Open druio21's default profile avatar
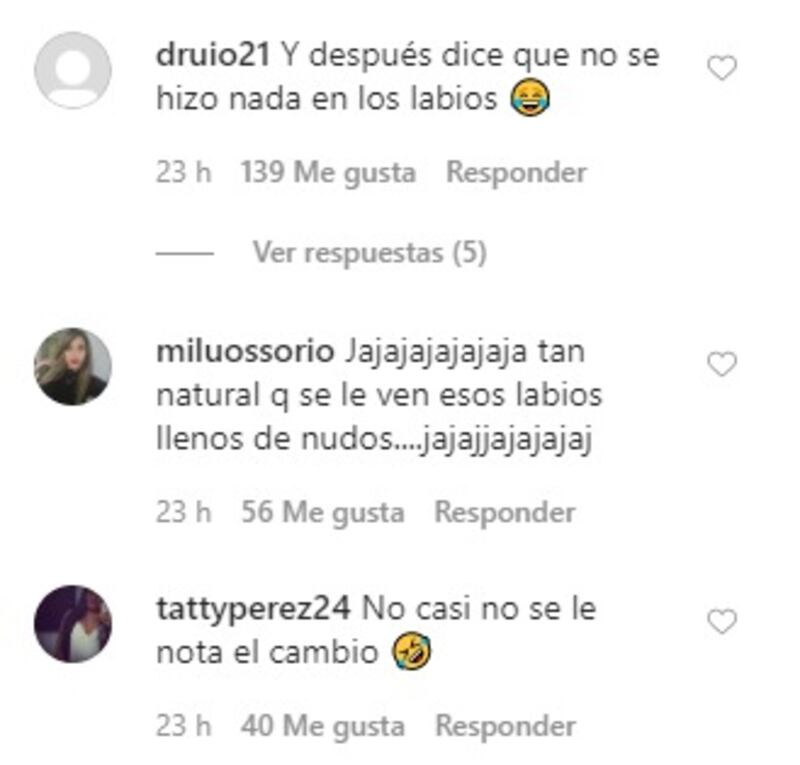800x765 pixels. click(73, 70)
